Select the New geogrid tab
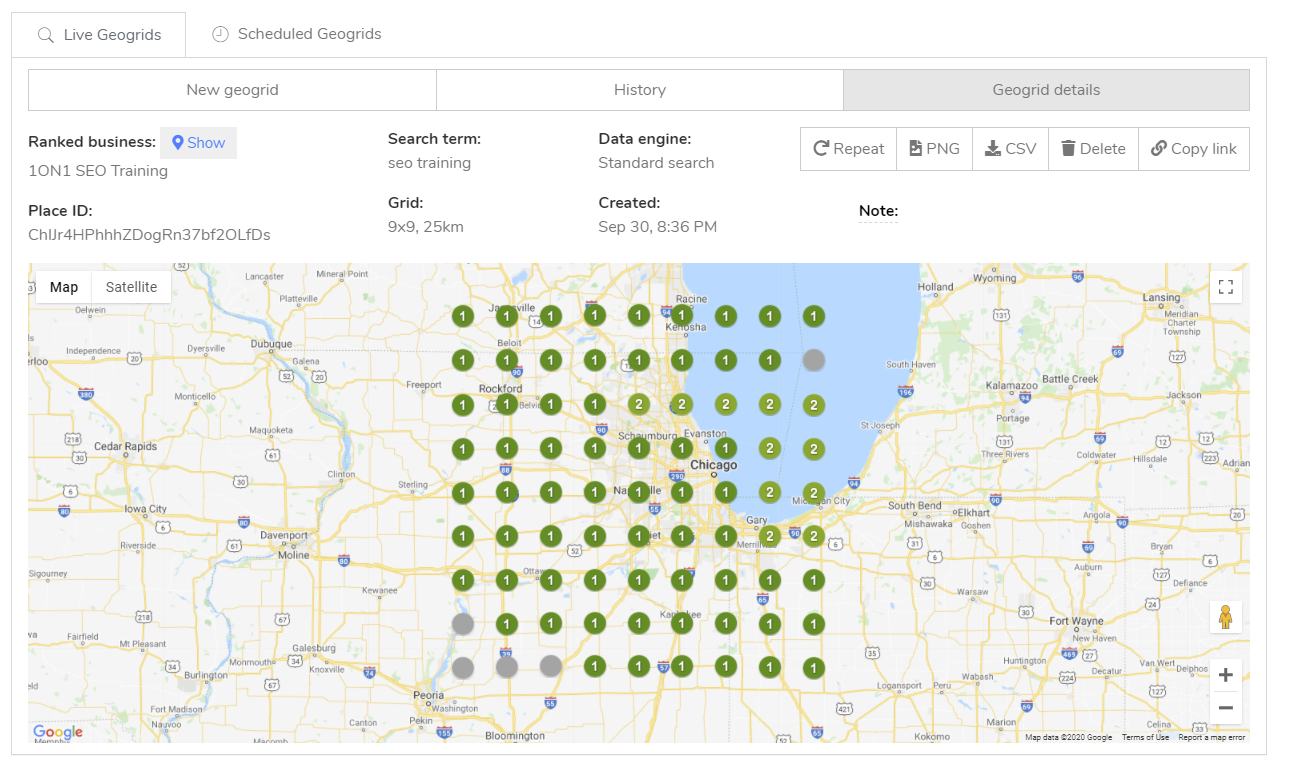This screenshot has height=766, width=1292. coord(232,90)
